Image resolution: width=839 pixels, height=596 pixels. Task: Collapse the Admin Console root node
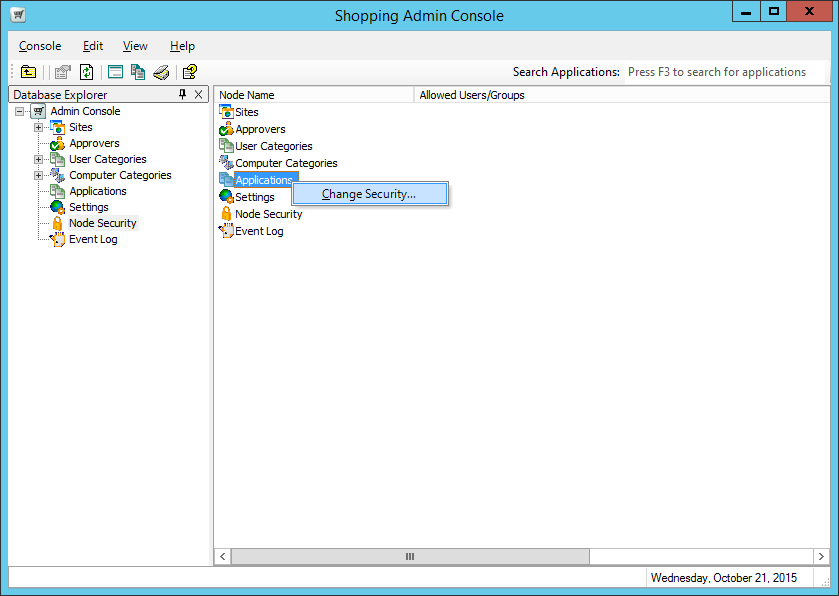pos(20,111)
